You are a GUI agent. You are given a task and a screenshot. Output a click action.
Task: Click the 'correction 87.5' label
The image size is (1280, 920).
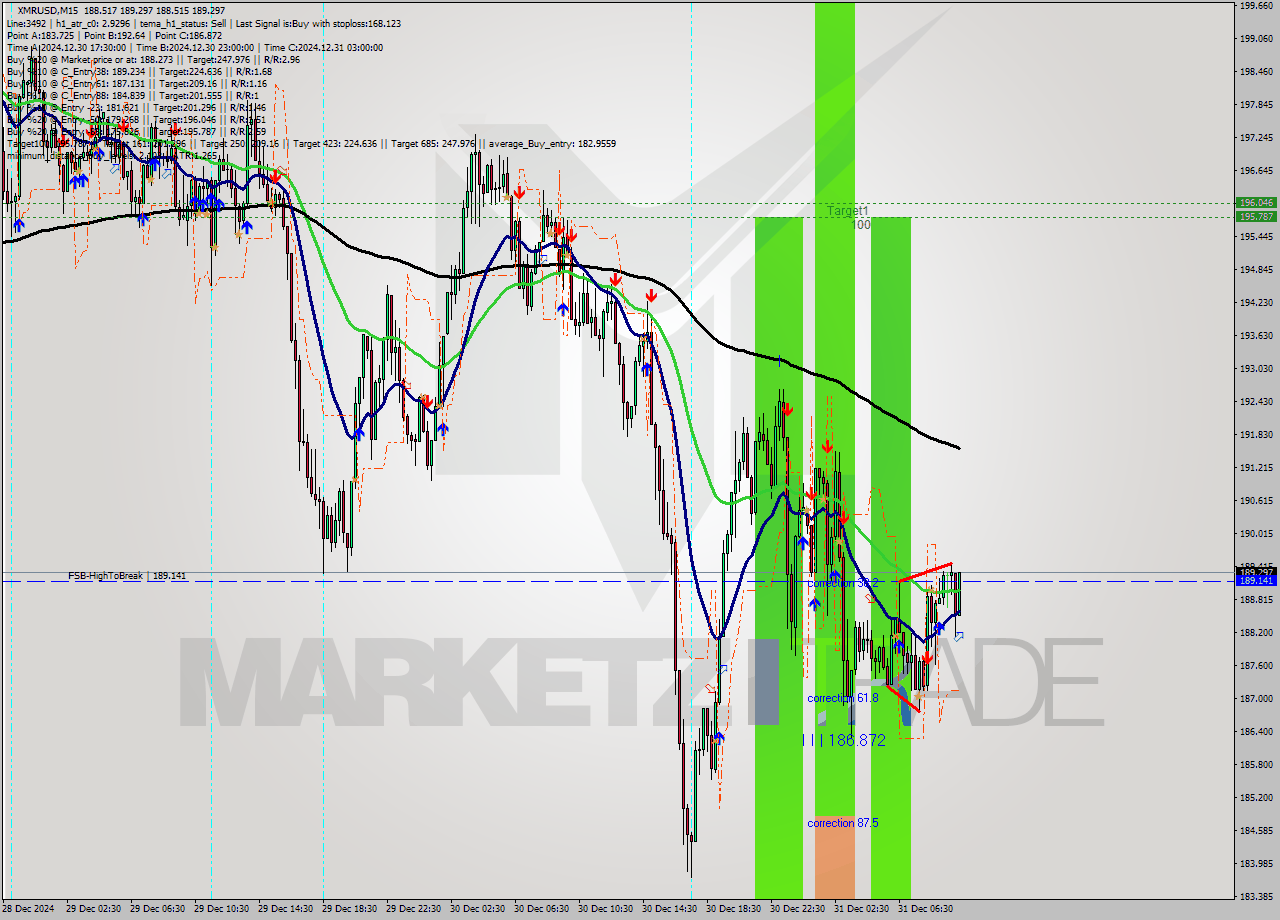pos(843,823)
